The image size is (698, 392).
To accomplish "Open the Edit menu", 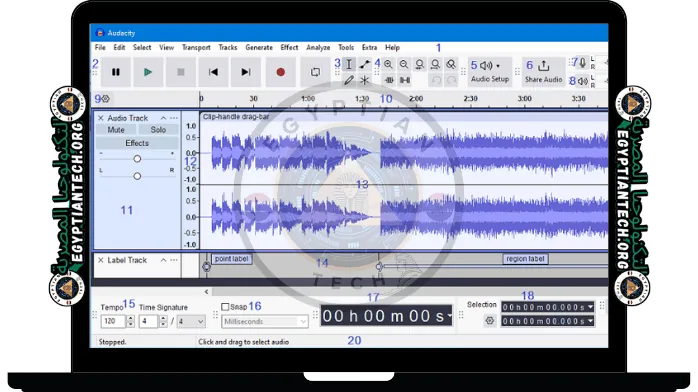I will (x=119, y=47).
